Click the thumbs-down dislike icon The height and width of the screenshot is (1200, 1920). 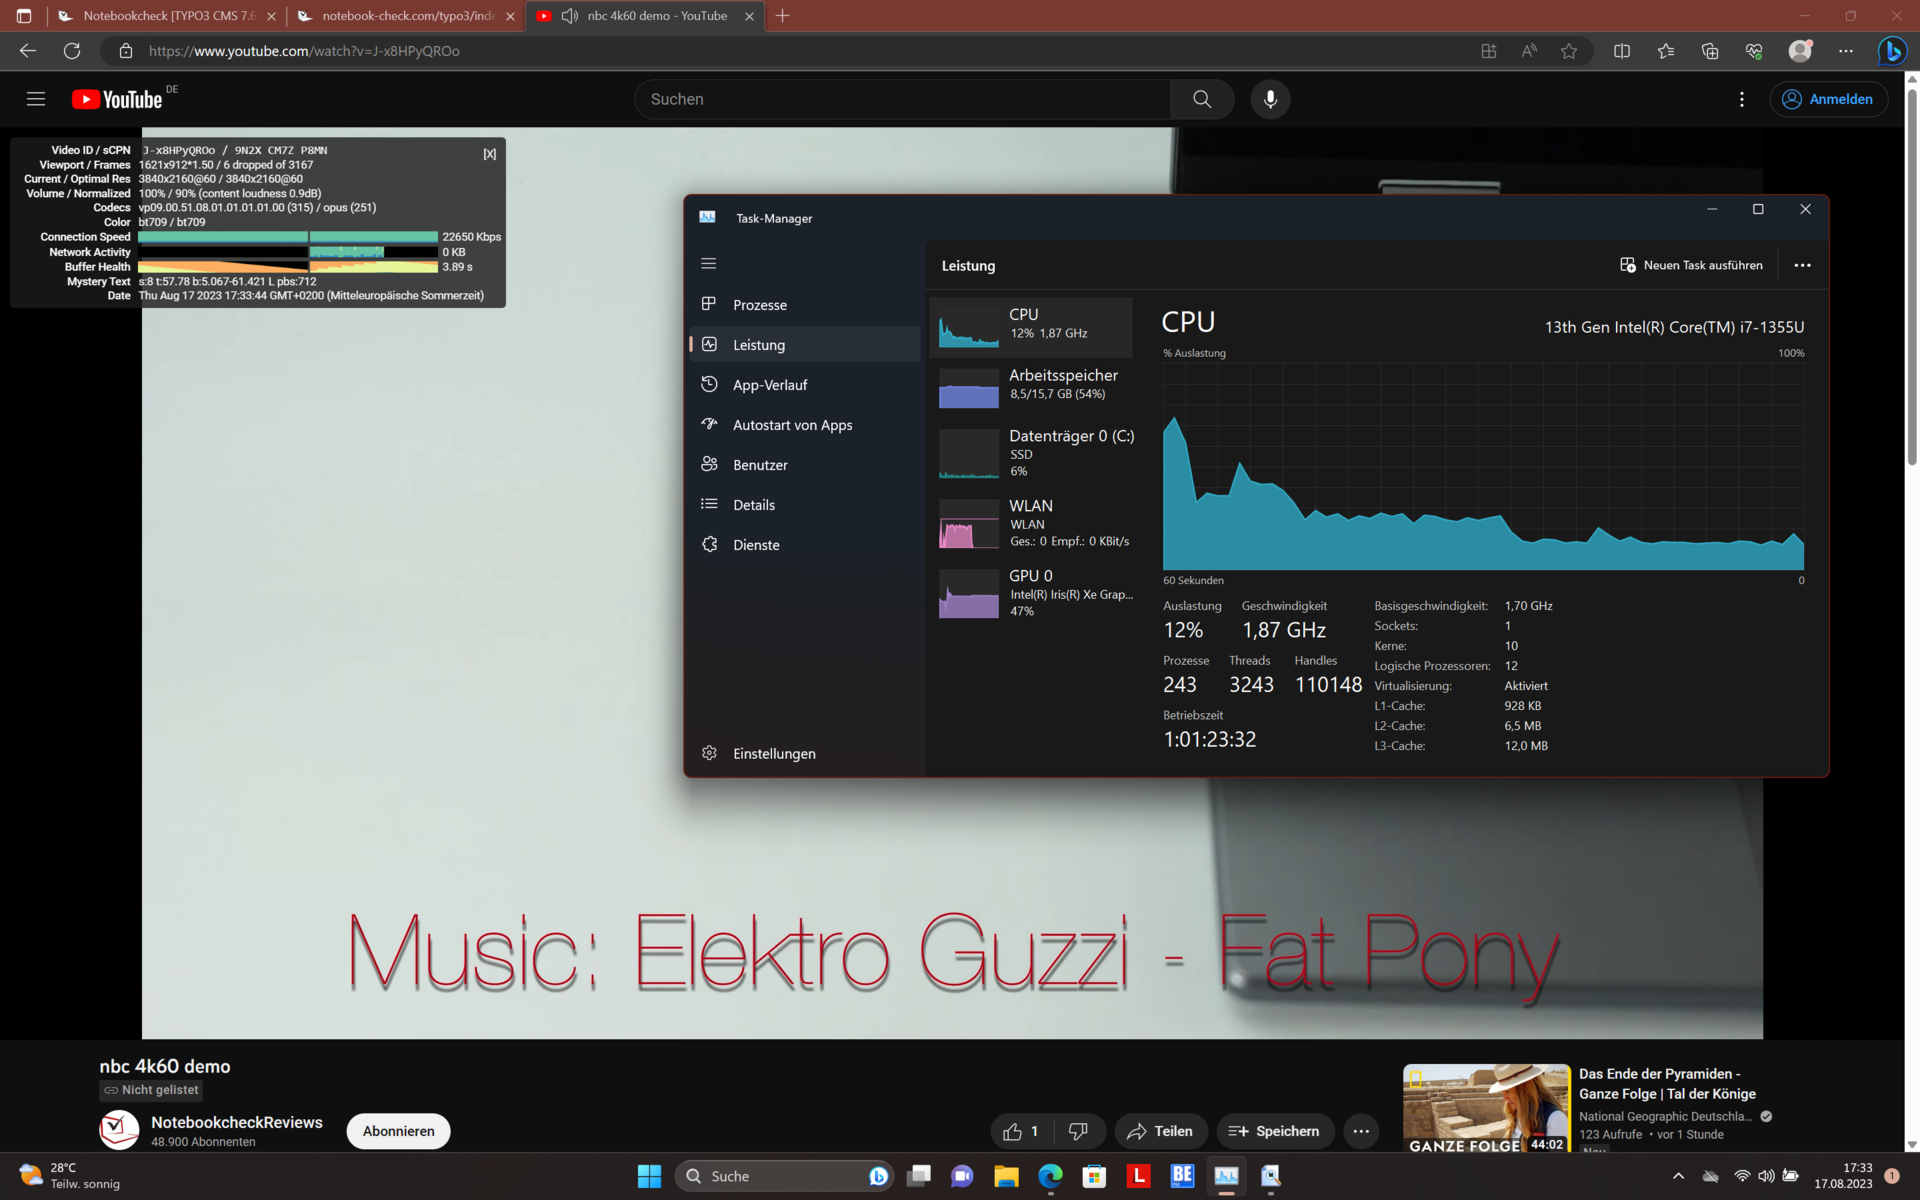tap(1078, 1131)
